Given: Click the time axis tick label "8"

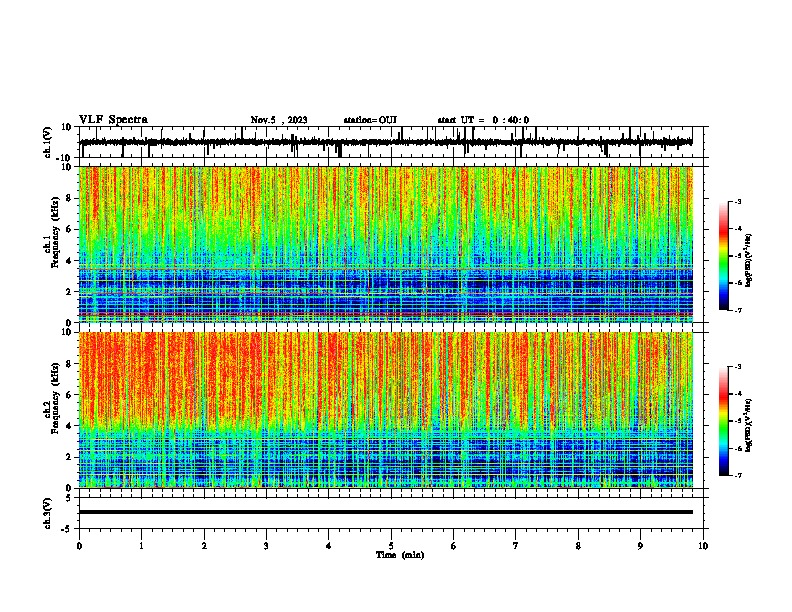Looking at the screenshot, I should coord(578,546).
